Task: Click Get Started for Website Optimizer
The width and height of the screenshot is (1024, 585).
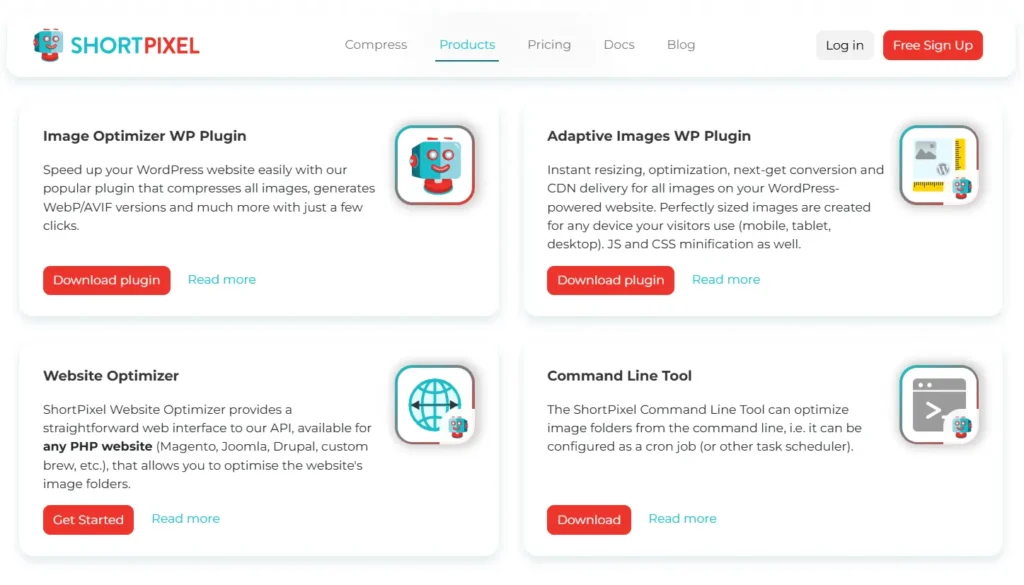Action: [88, 520]
